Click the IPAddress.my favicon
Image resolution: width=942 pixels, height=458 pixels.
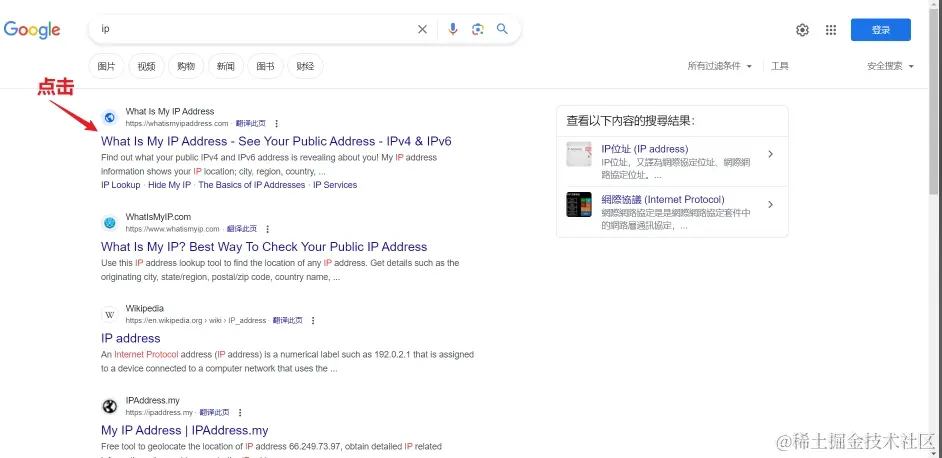[109, 407]
